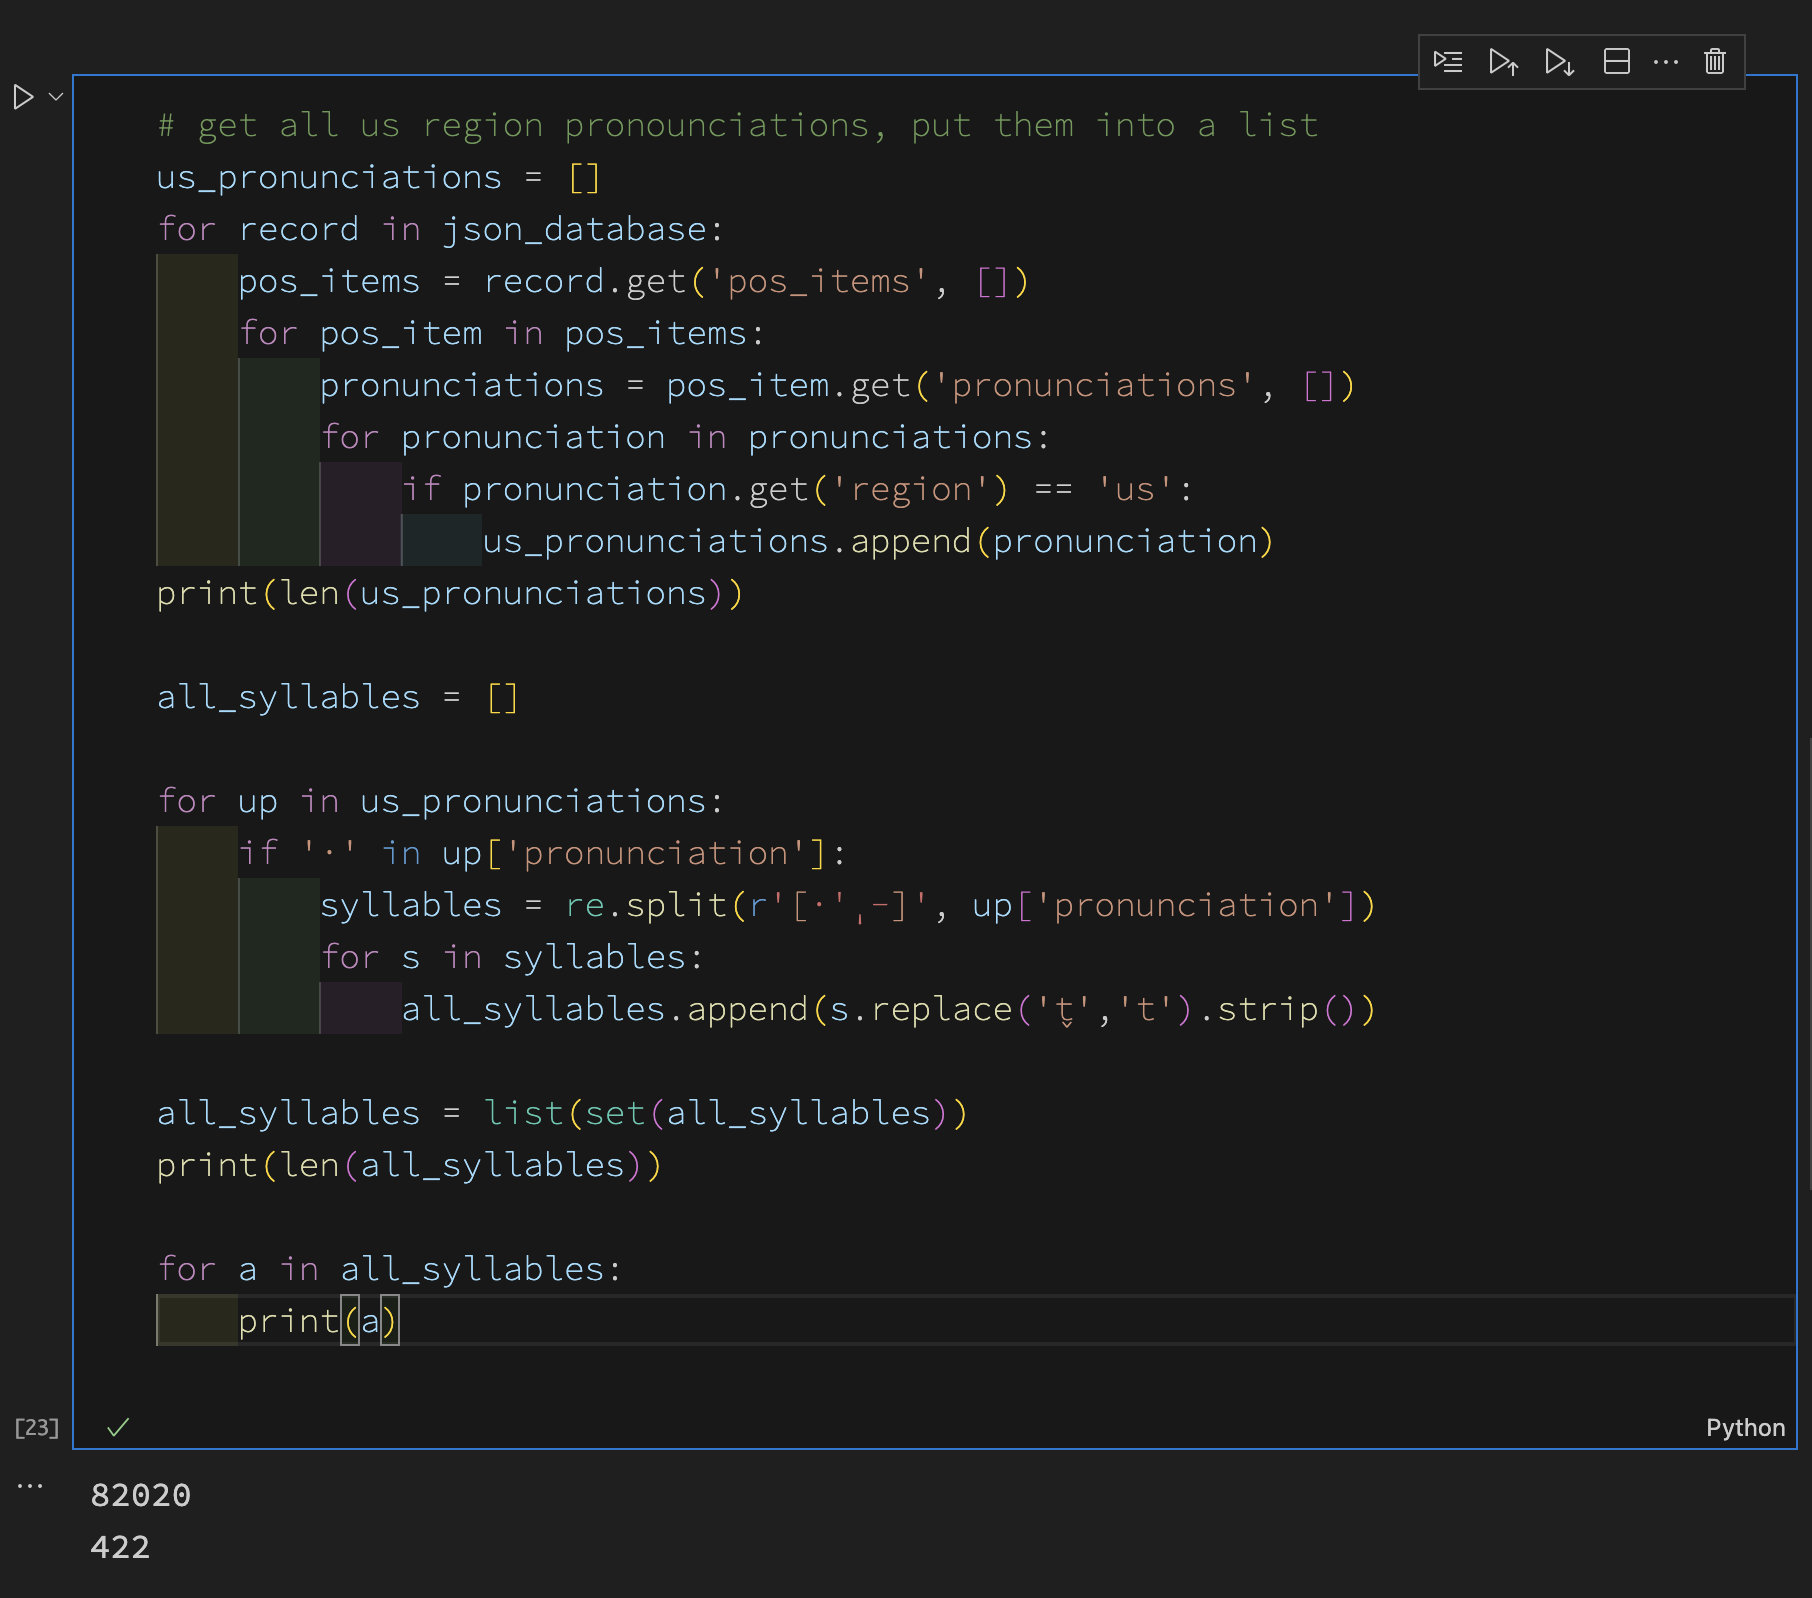Click the Run by Line toolbar icon
The height and width of the screenshot is (1598, 1812).
pyautogui.click(x=1447, y=62)
